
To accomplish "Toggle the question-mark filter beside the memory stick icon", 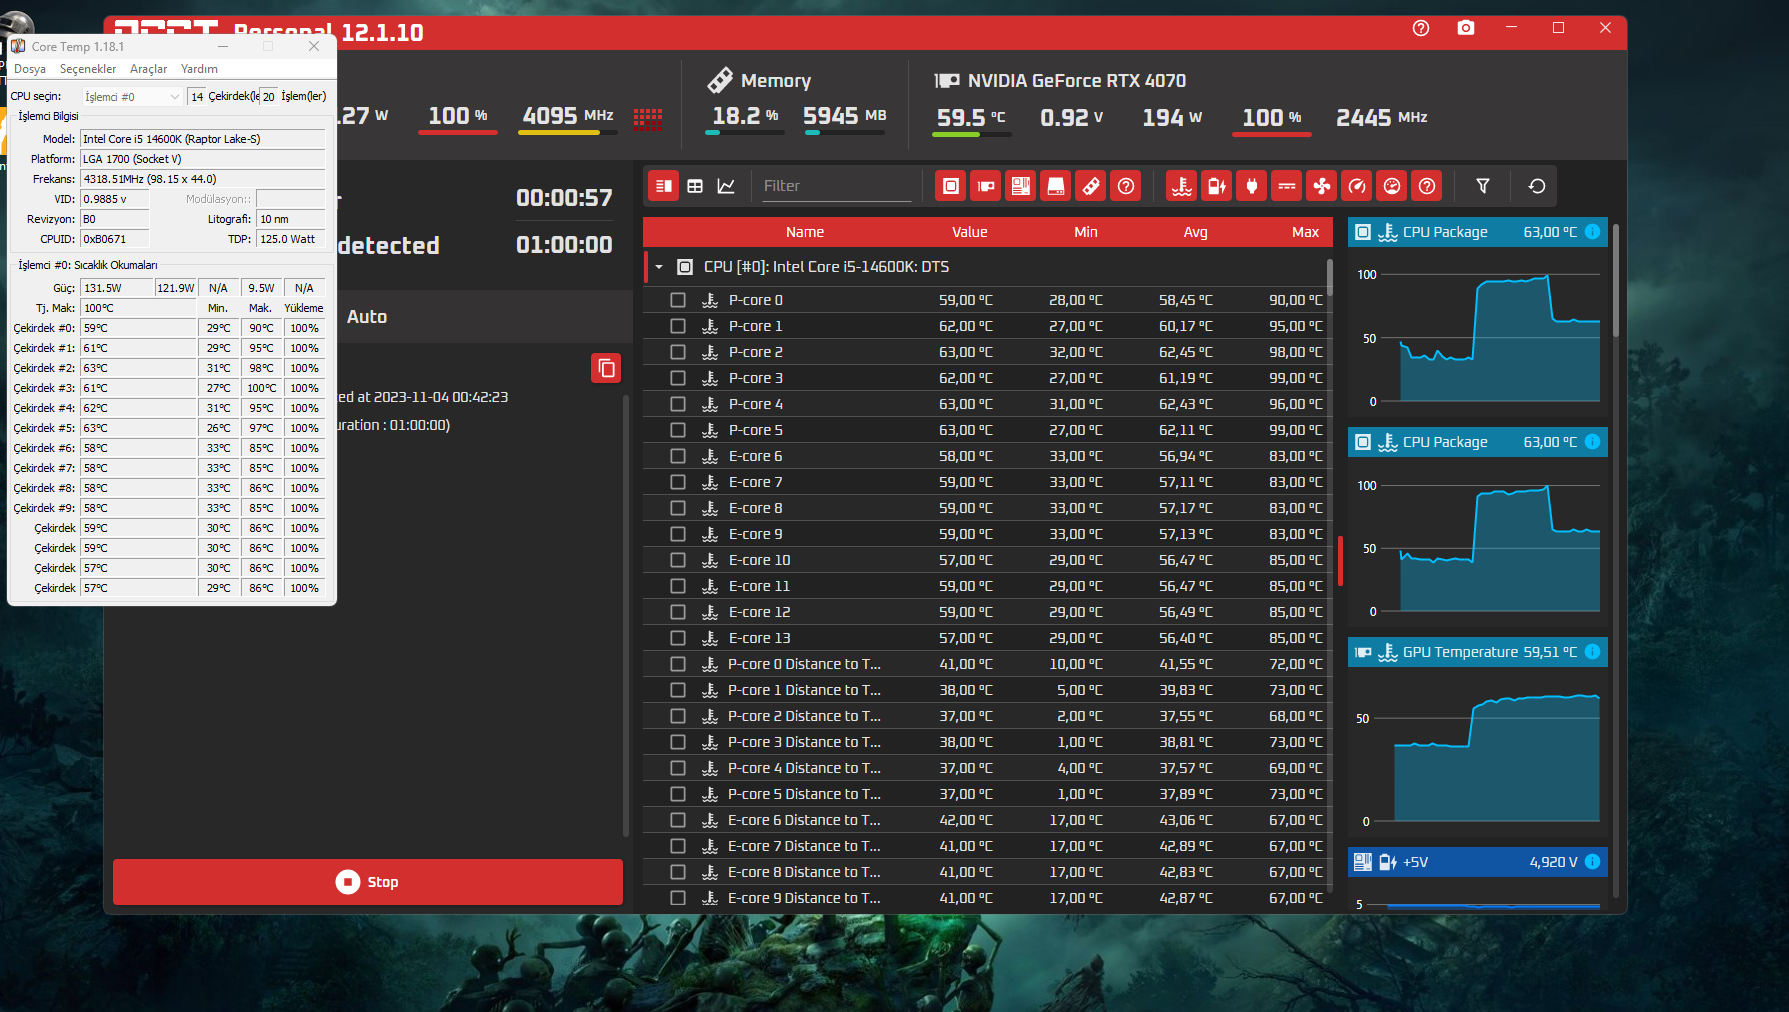I will [1126, 186].
